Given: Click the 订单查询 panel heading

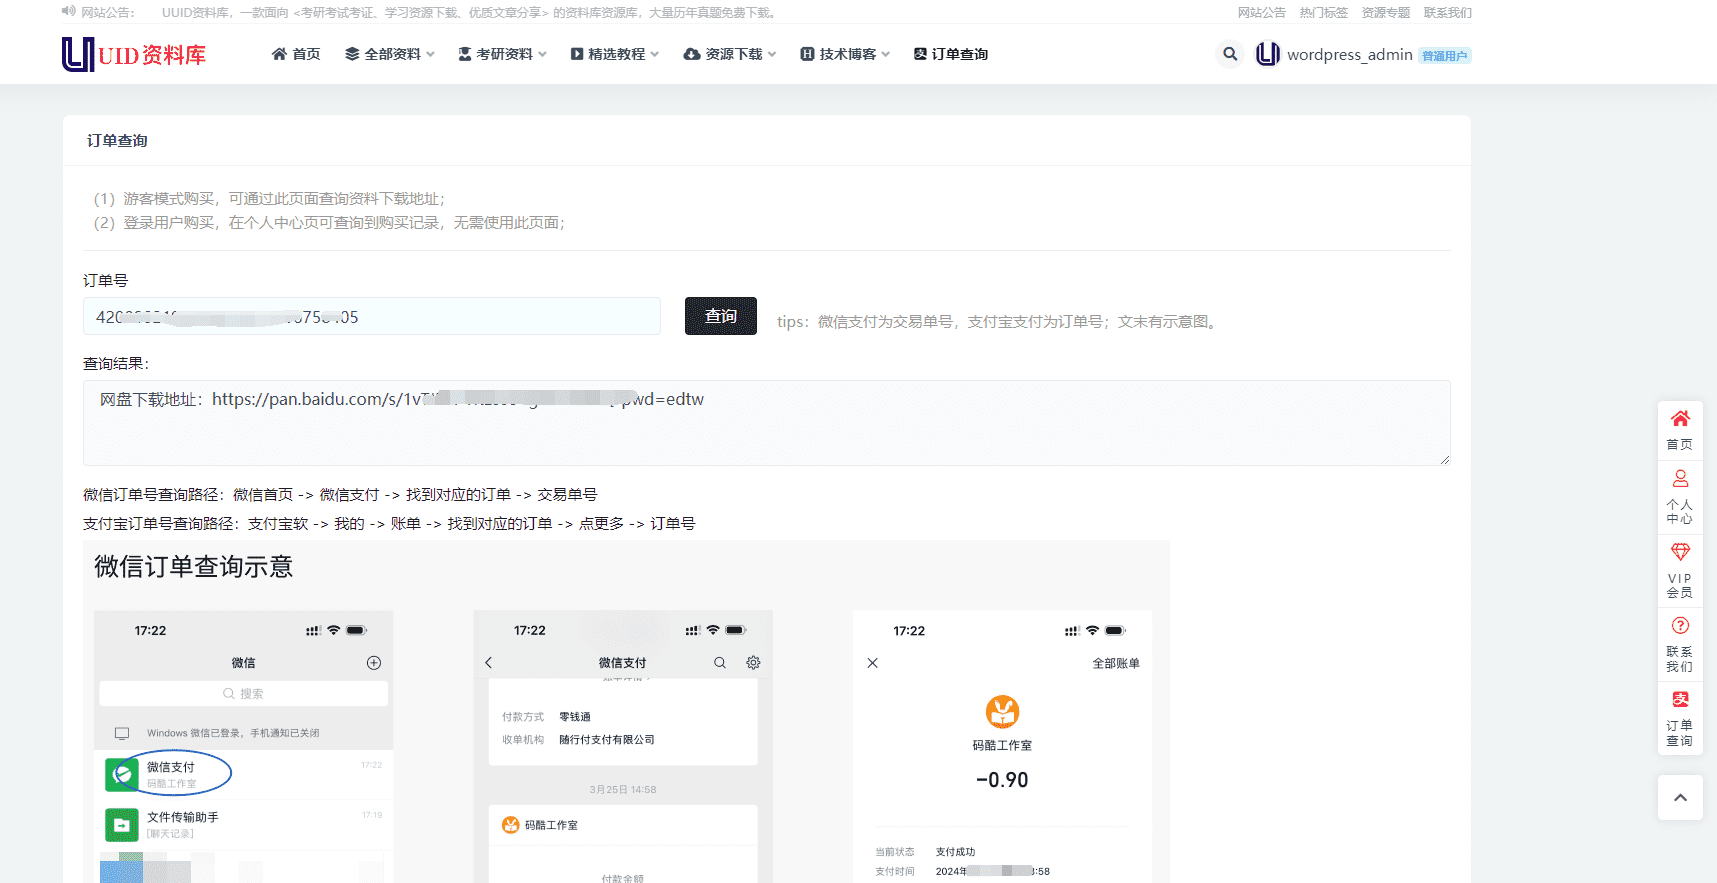Looking at the screenshot, I should pos(117,140).
